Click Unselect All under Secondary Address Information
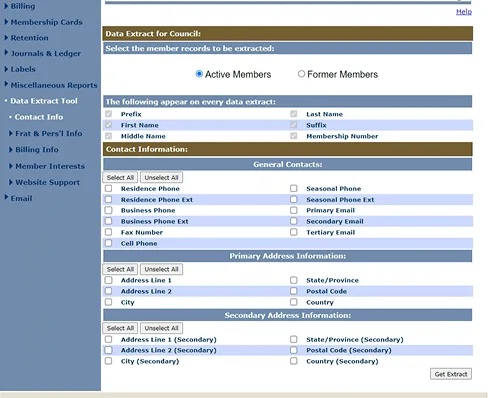This screenshot has width=488, height=398. point(161,328)
